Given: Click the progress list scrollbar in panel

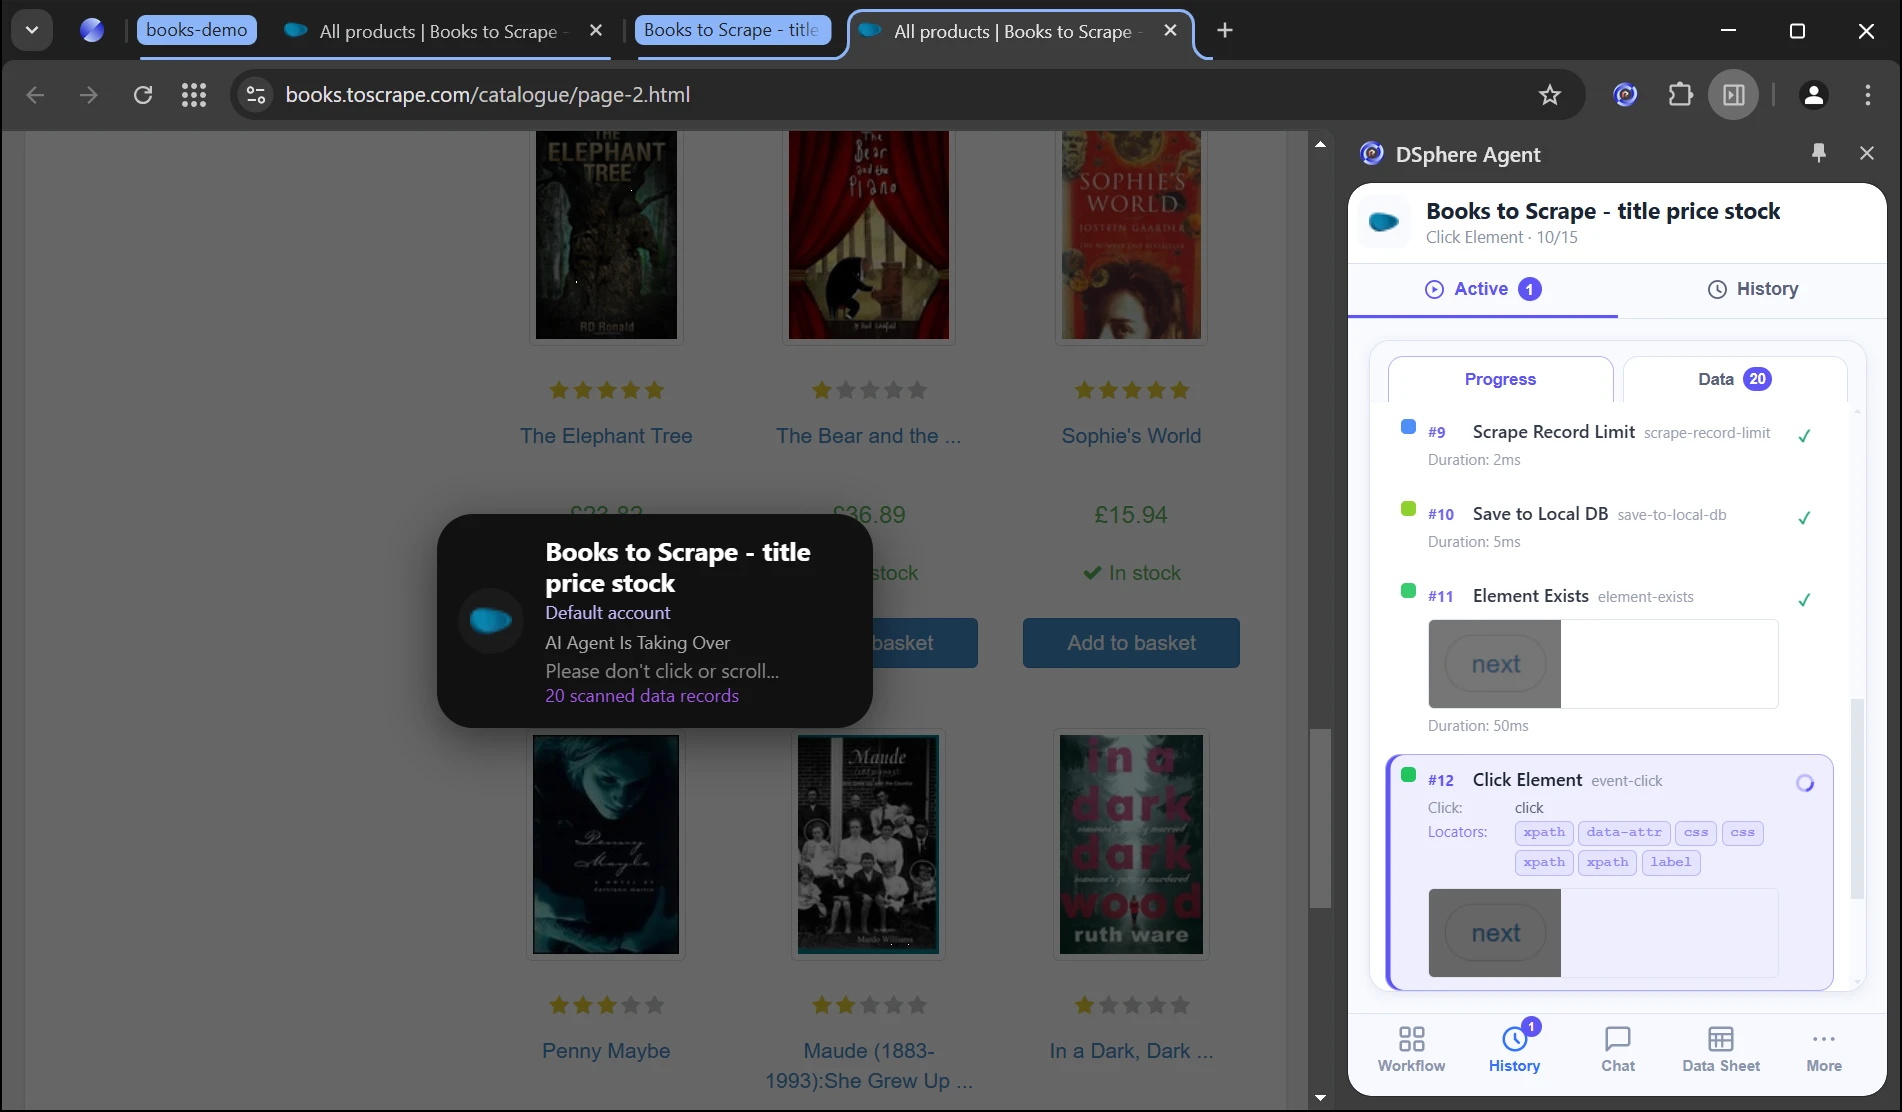Looking at the screenshot, I should 1858,798.
